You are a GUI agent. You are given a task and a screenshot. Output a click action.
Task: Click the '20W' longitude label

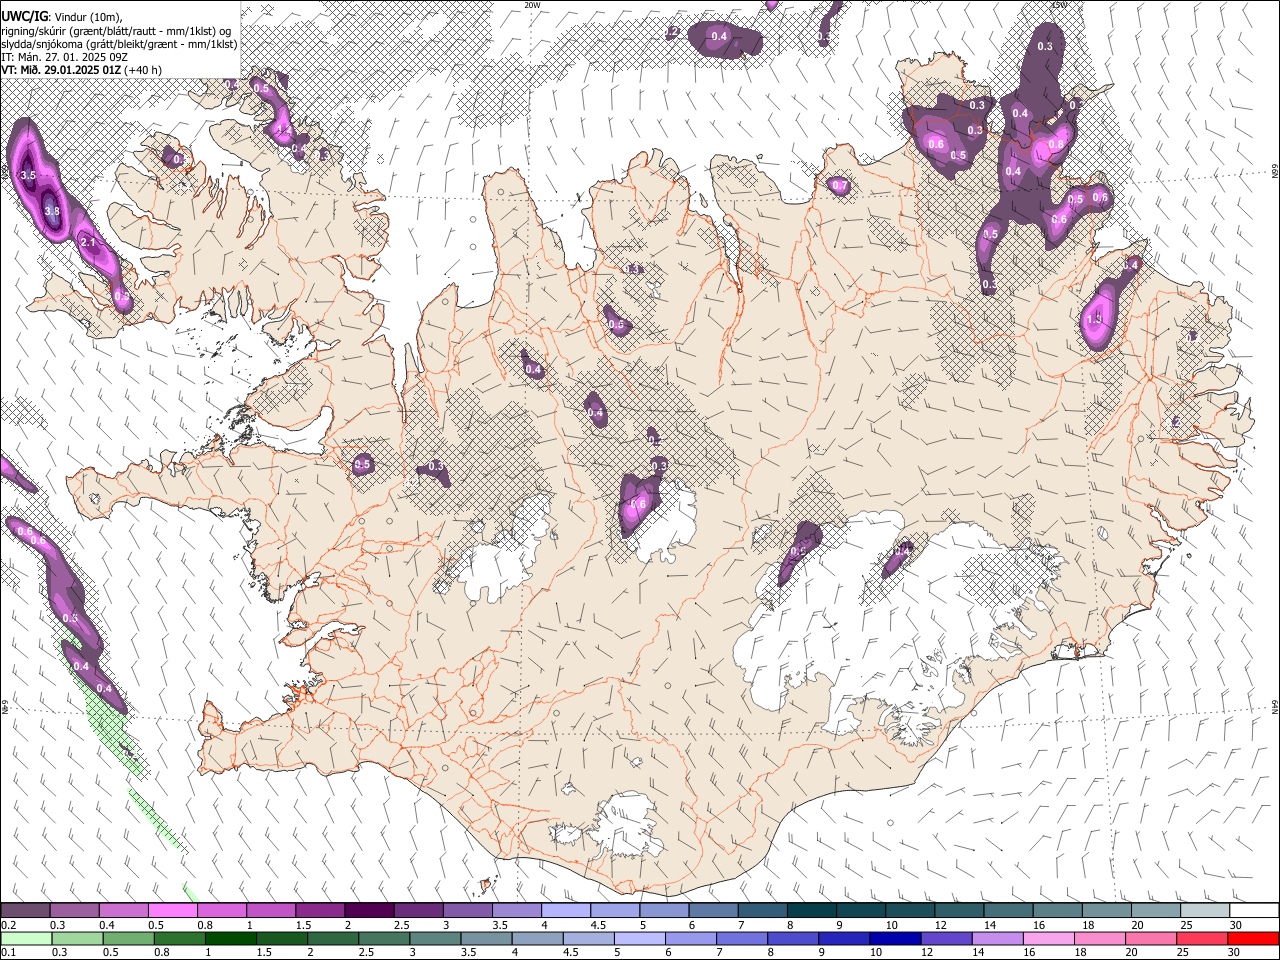532,5
